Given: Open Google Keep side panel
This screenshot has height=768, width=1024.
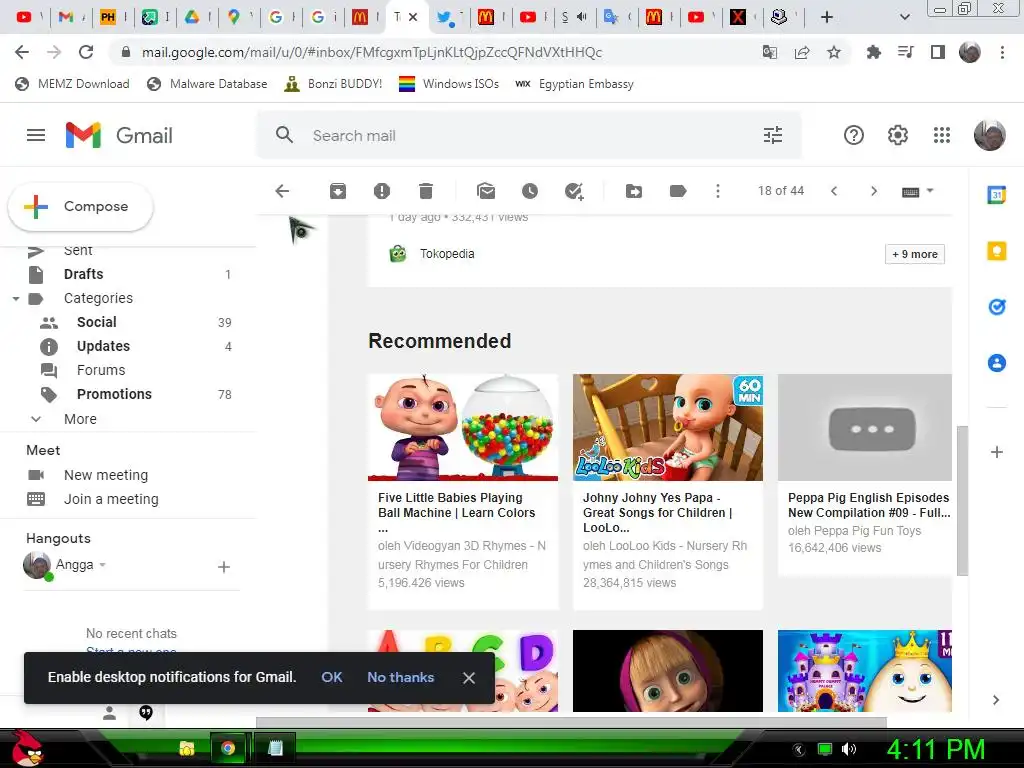Looking at the screenshot, I should (997, 251).
